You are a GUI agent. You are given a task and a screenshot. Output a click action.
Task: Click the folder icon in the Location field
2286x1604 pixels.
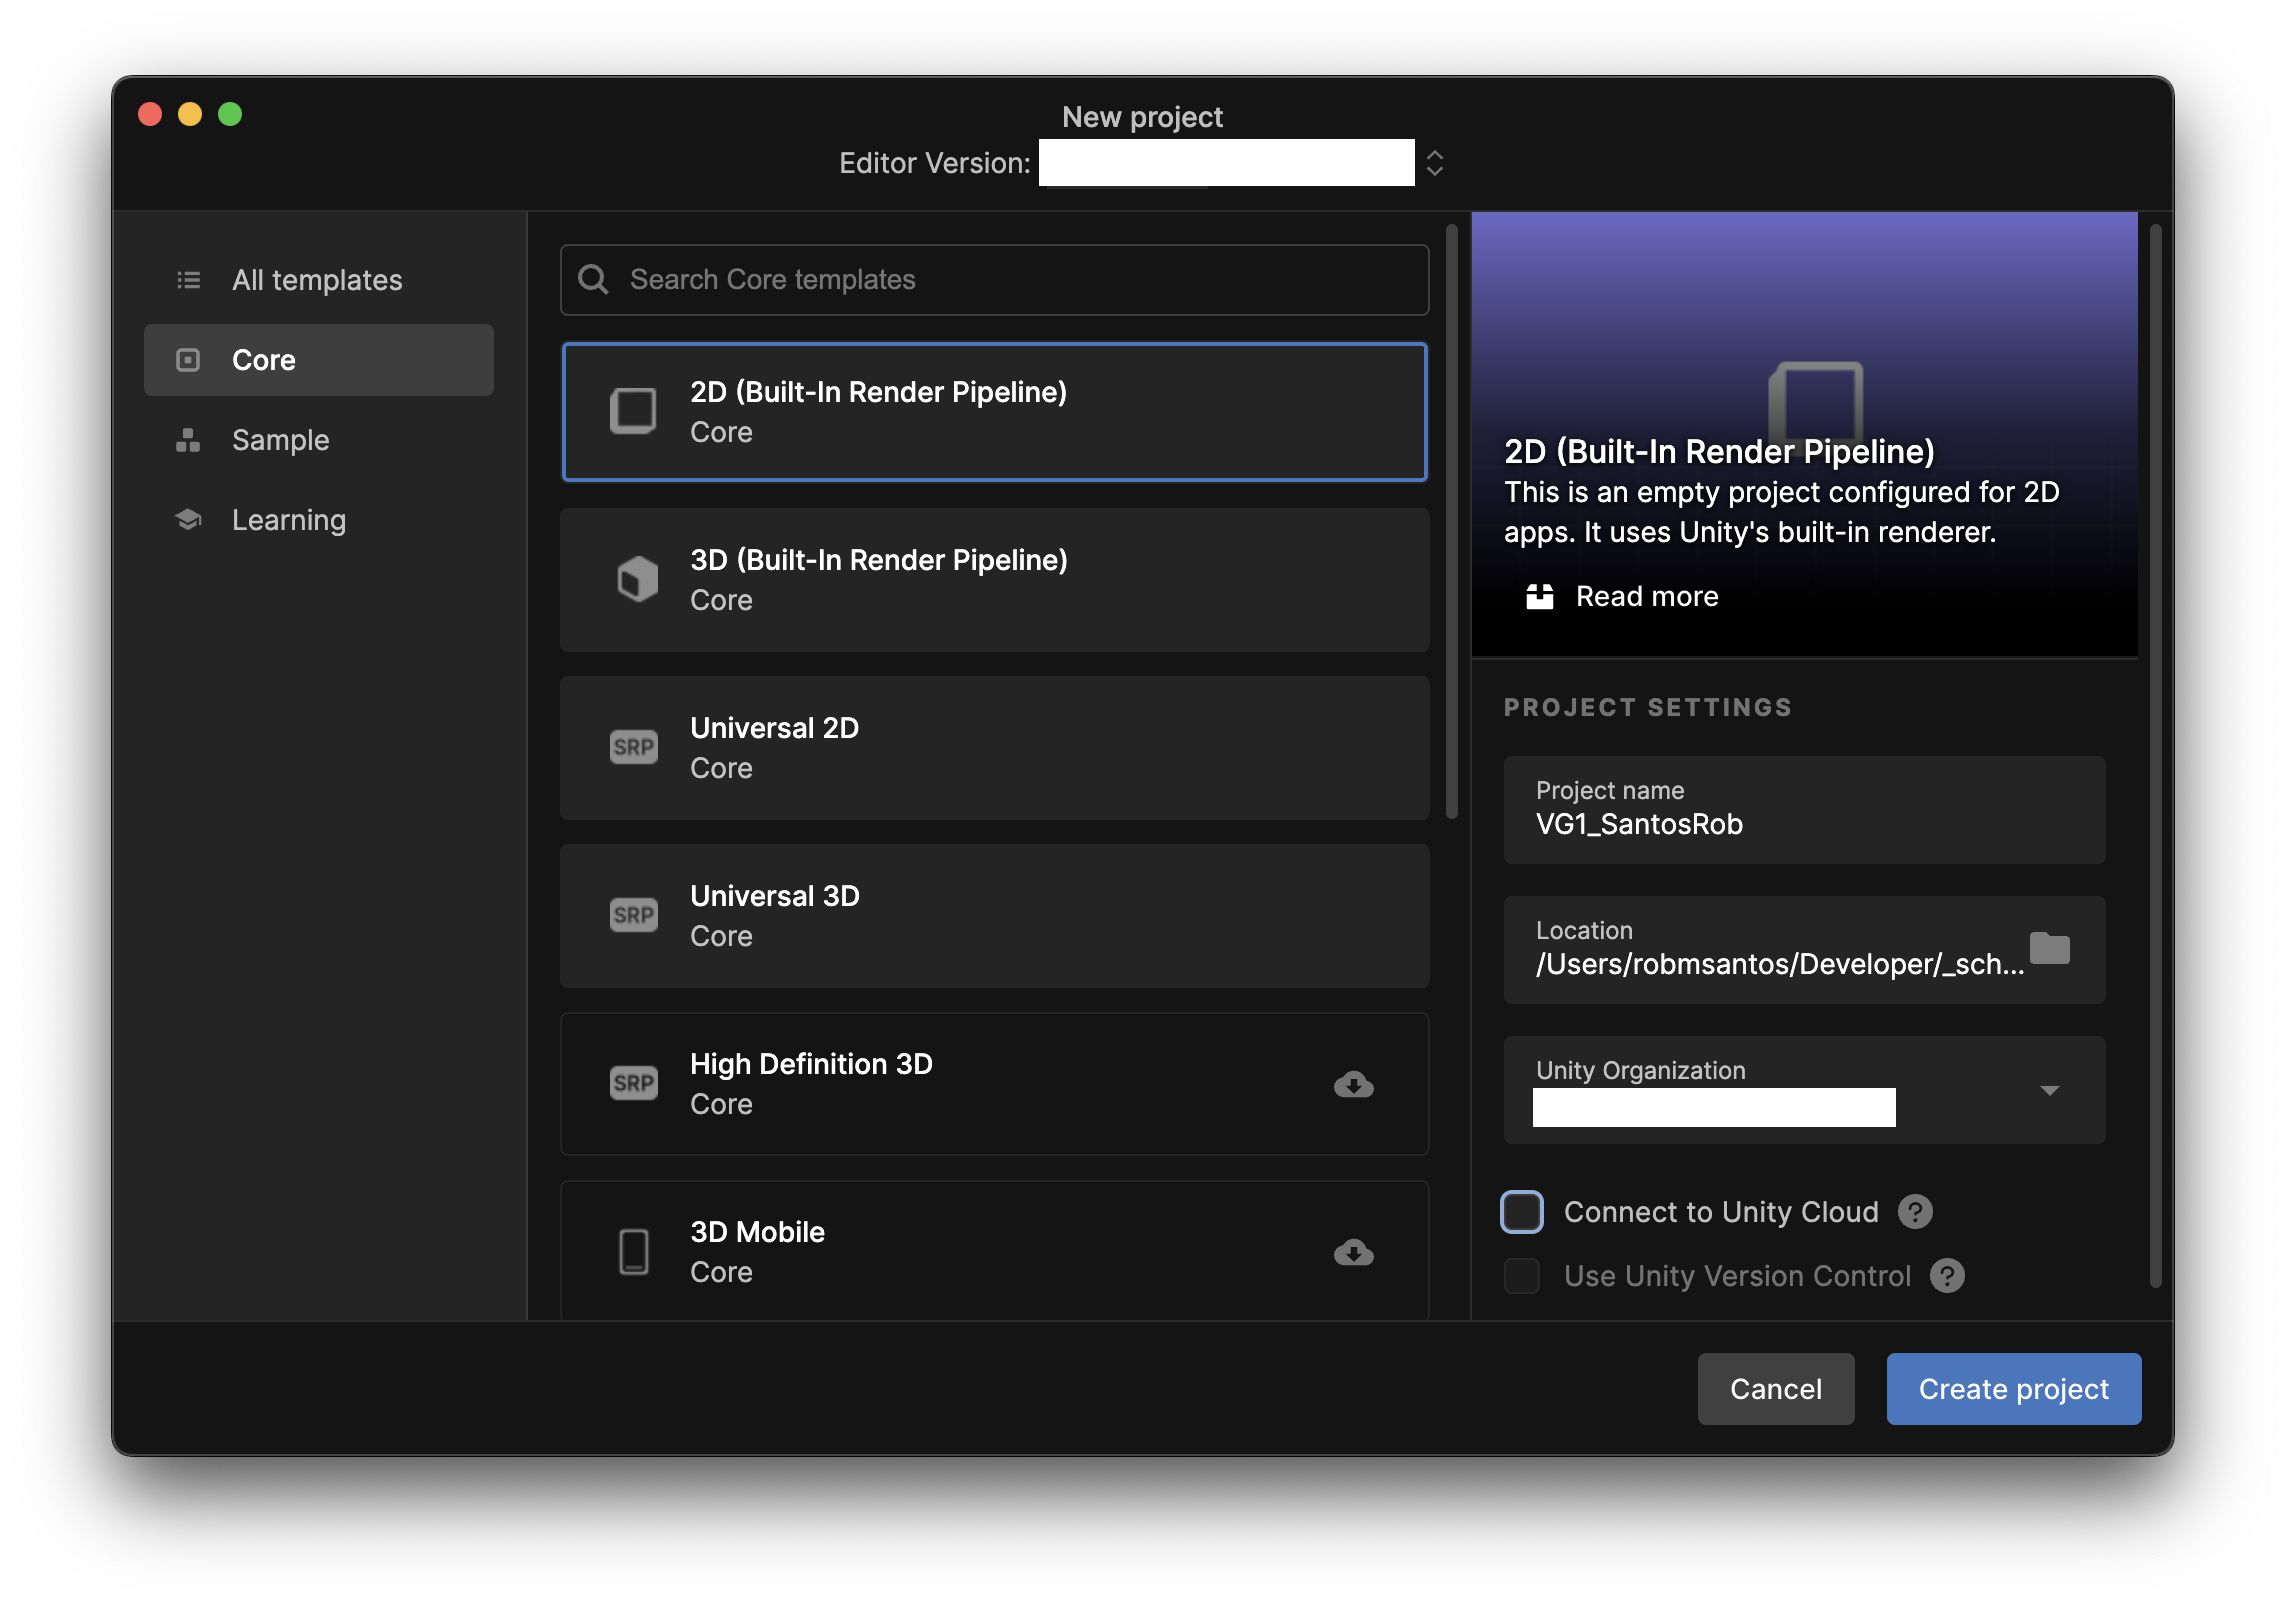pos(2049,948)
